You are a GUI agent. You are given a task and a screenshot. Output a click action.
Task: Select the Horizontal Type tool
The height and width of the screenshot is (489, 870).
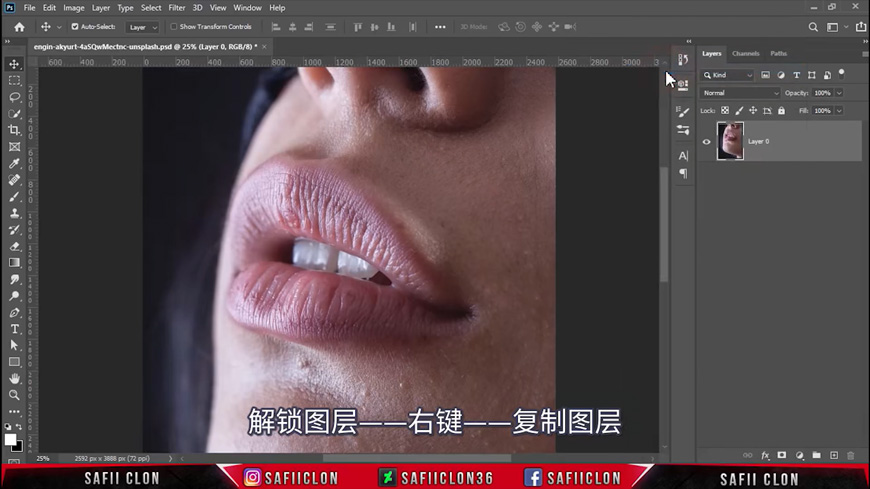click(x=14, y=329)
